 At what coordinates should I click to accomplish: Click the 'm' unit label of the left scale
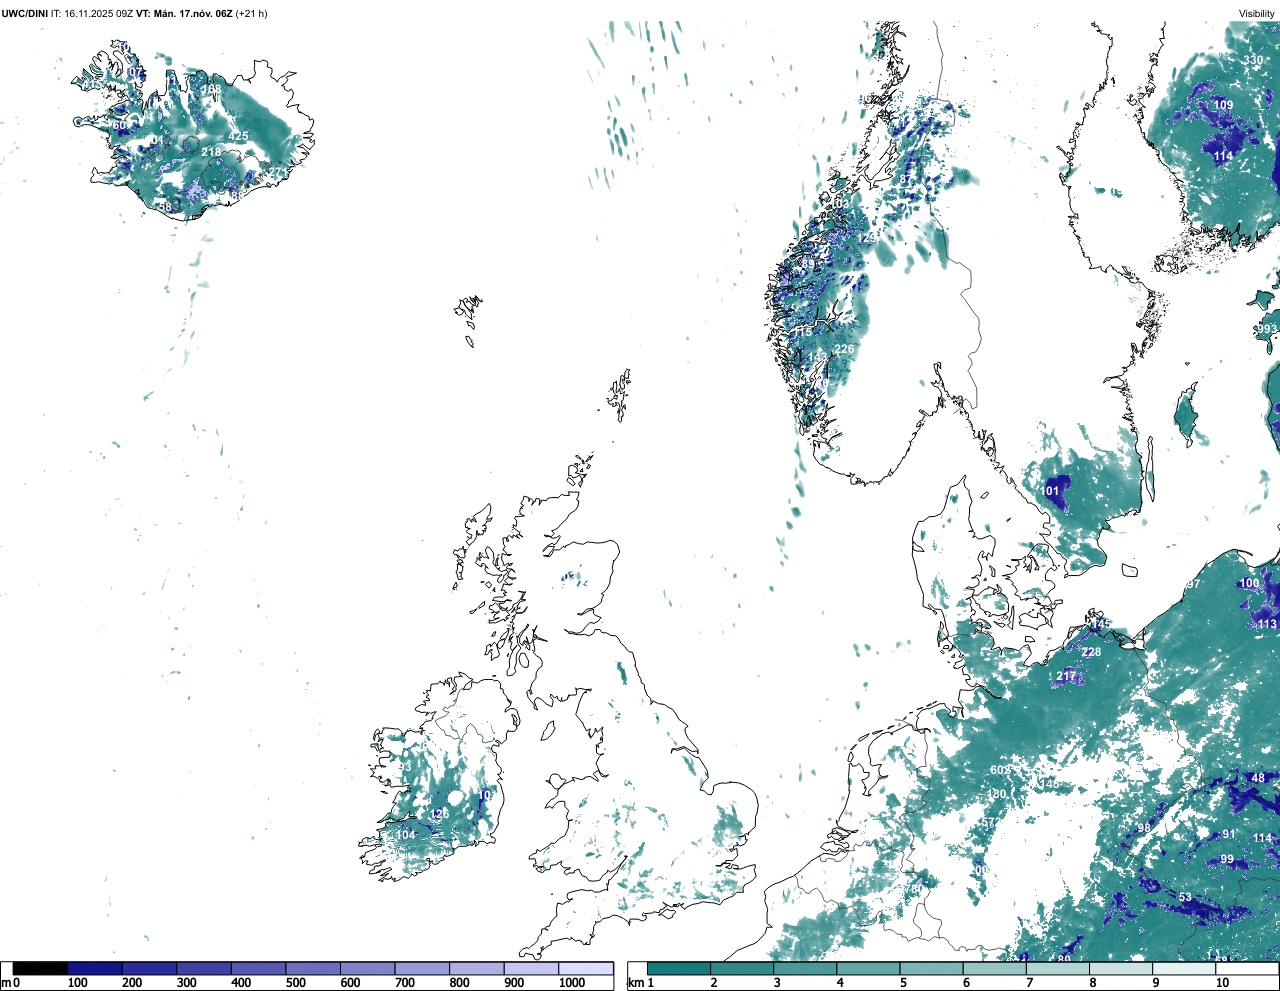pyautogui.click(x=6, y=983)
